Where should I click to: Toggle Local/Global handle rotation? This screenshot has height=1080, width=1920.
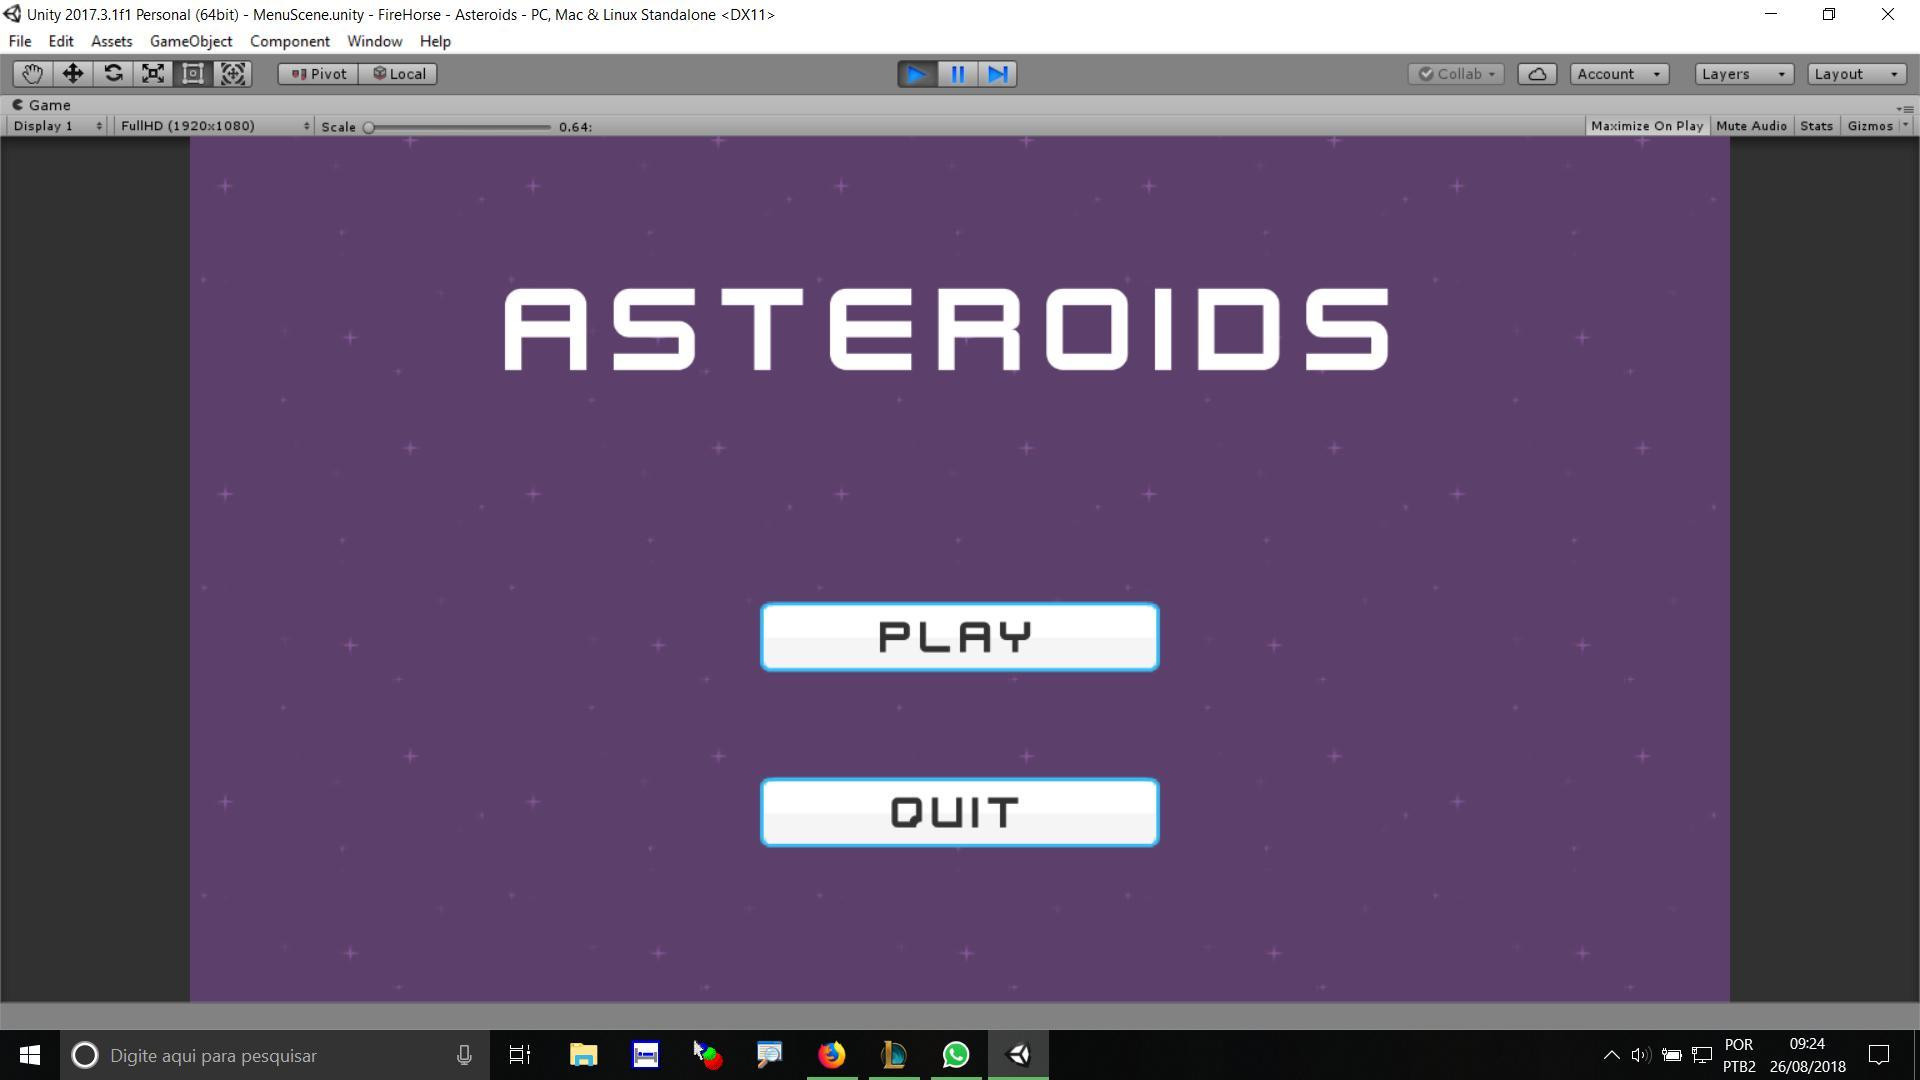tap(398, 74)
